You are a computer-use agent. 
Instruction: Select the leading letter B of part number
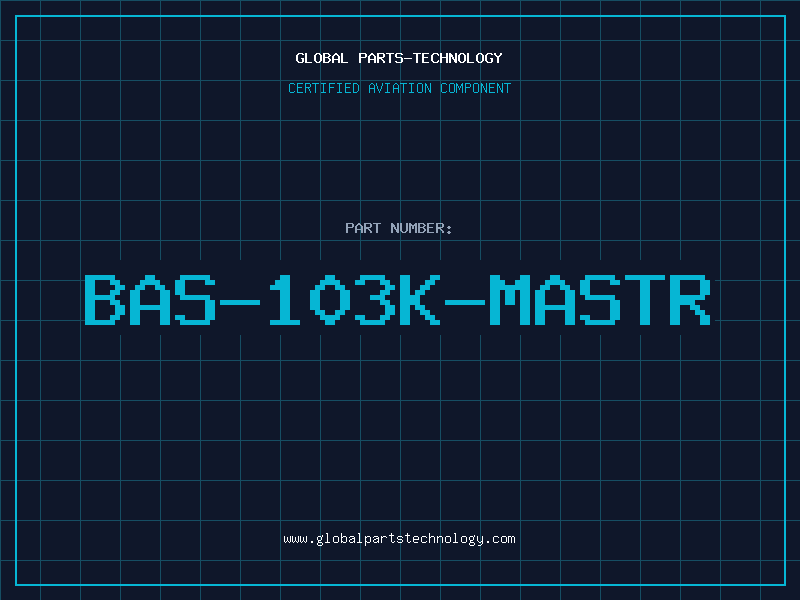104,300
